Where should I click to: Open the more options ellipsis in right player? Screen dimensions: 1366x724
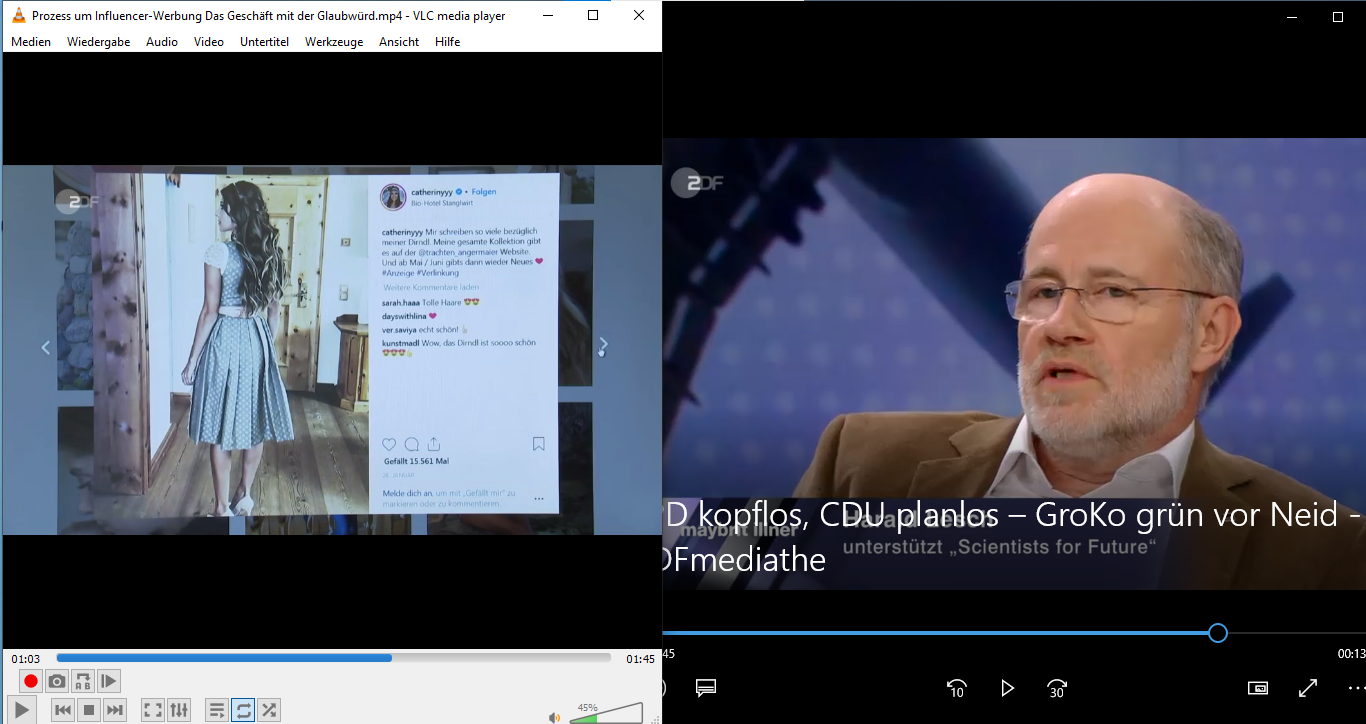[1355, 688]
